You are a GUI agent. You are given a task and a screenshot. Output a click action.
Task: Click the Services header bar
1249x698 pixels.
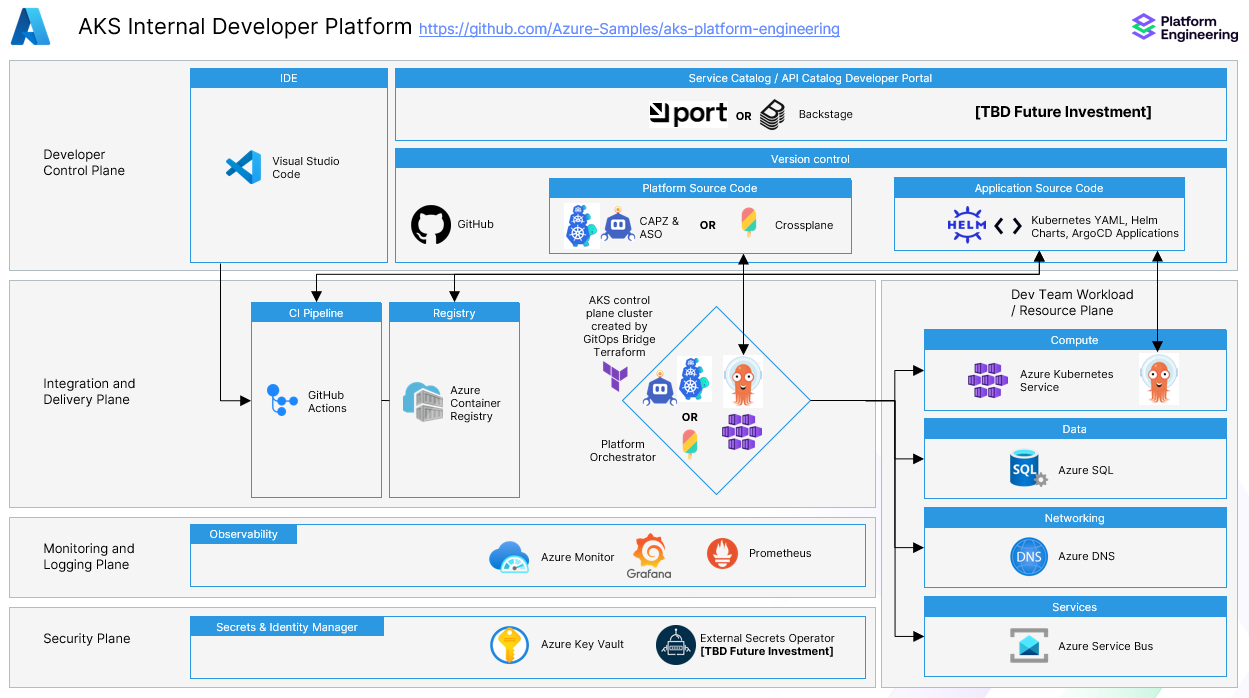1075,606
